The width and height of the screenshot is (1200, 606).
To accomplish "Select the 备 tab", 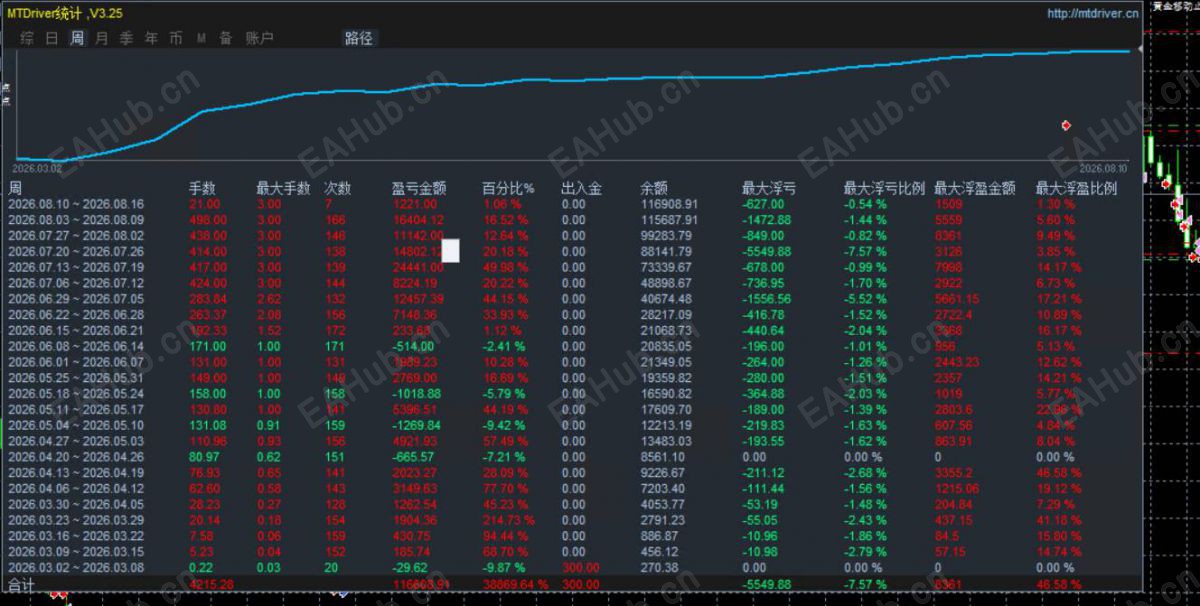I will point(226,38).
